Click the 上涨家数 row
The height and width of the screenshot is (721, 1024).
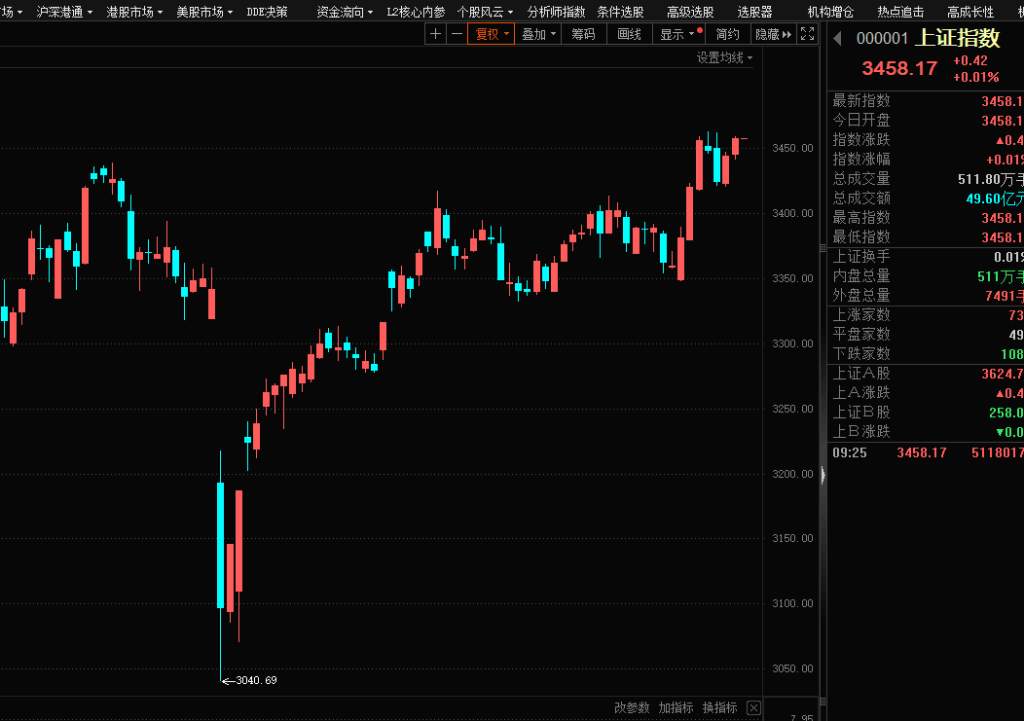tap(925, 315)
